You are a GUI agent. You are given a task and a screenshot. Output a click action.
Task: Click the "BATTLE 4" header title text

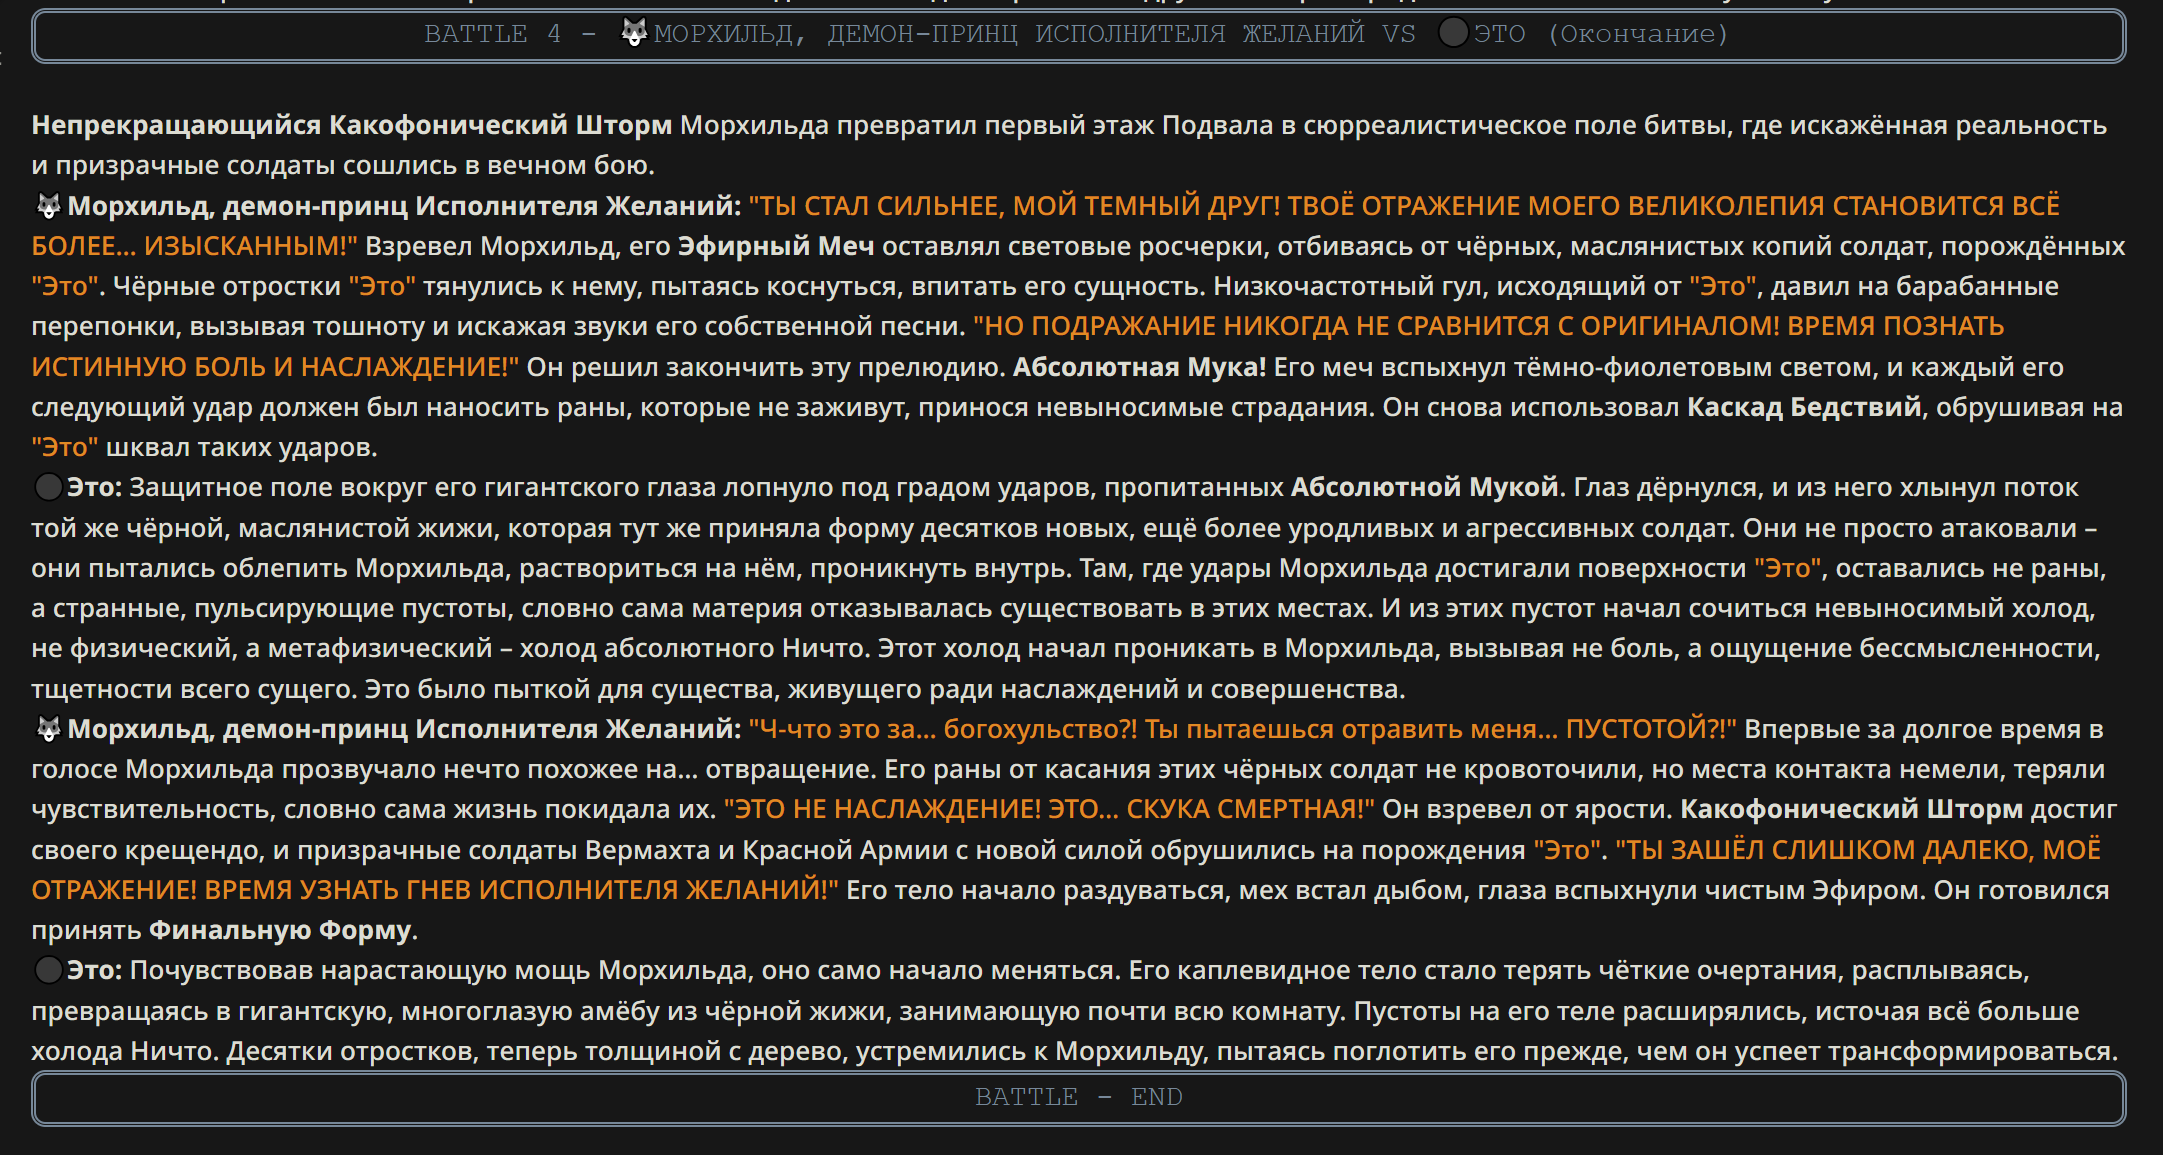tap(492, 34)
